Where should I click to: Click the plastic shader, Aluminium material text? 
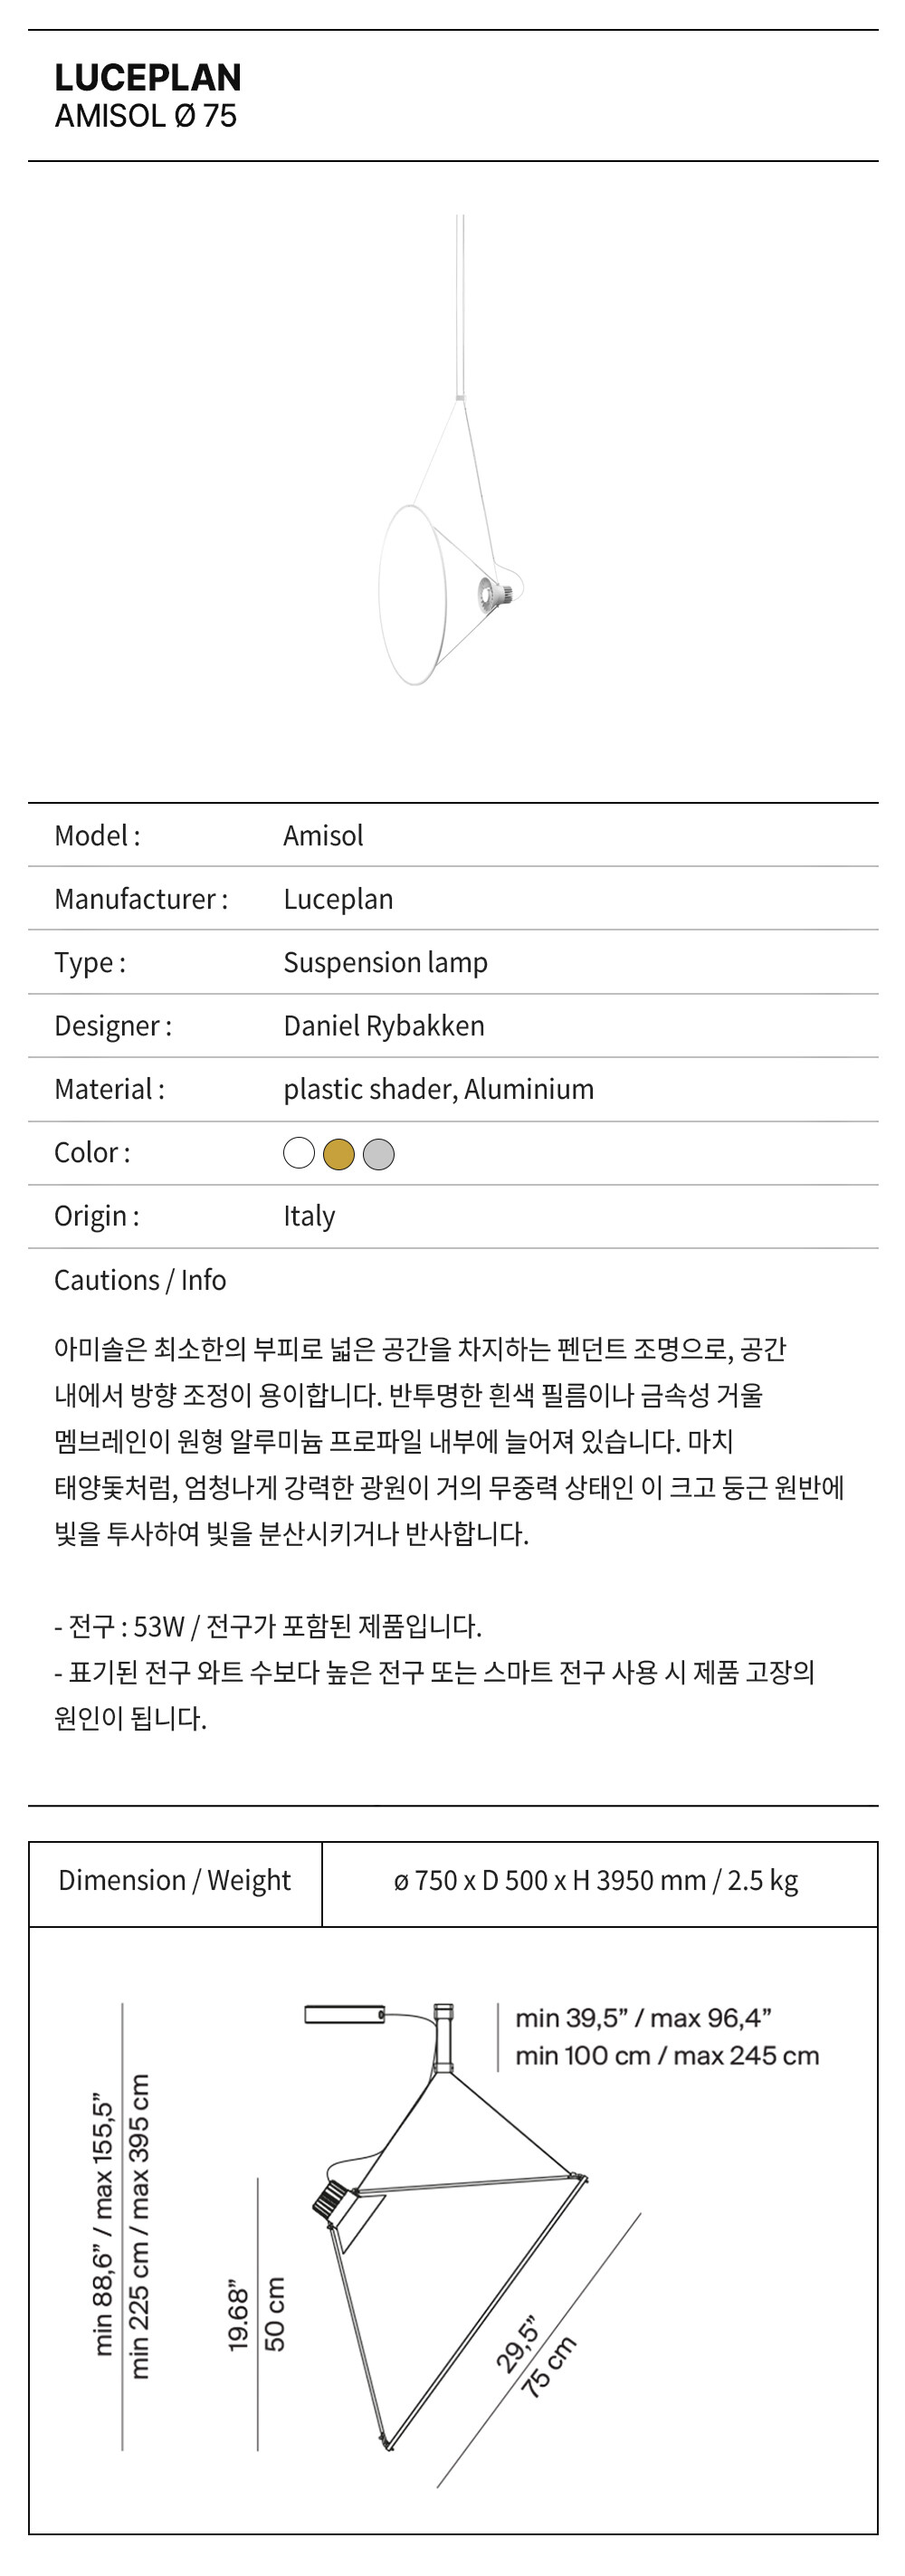[x=438, y=1089]
